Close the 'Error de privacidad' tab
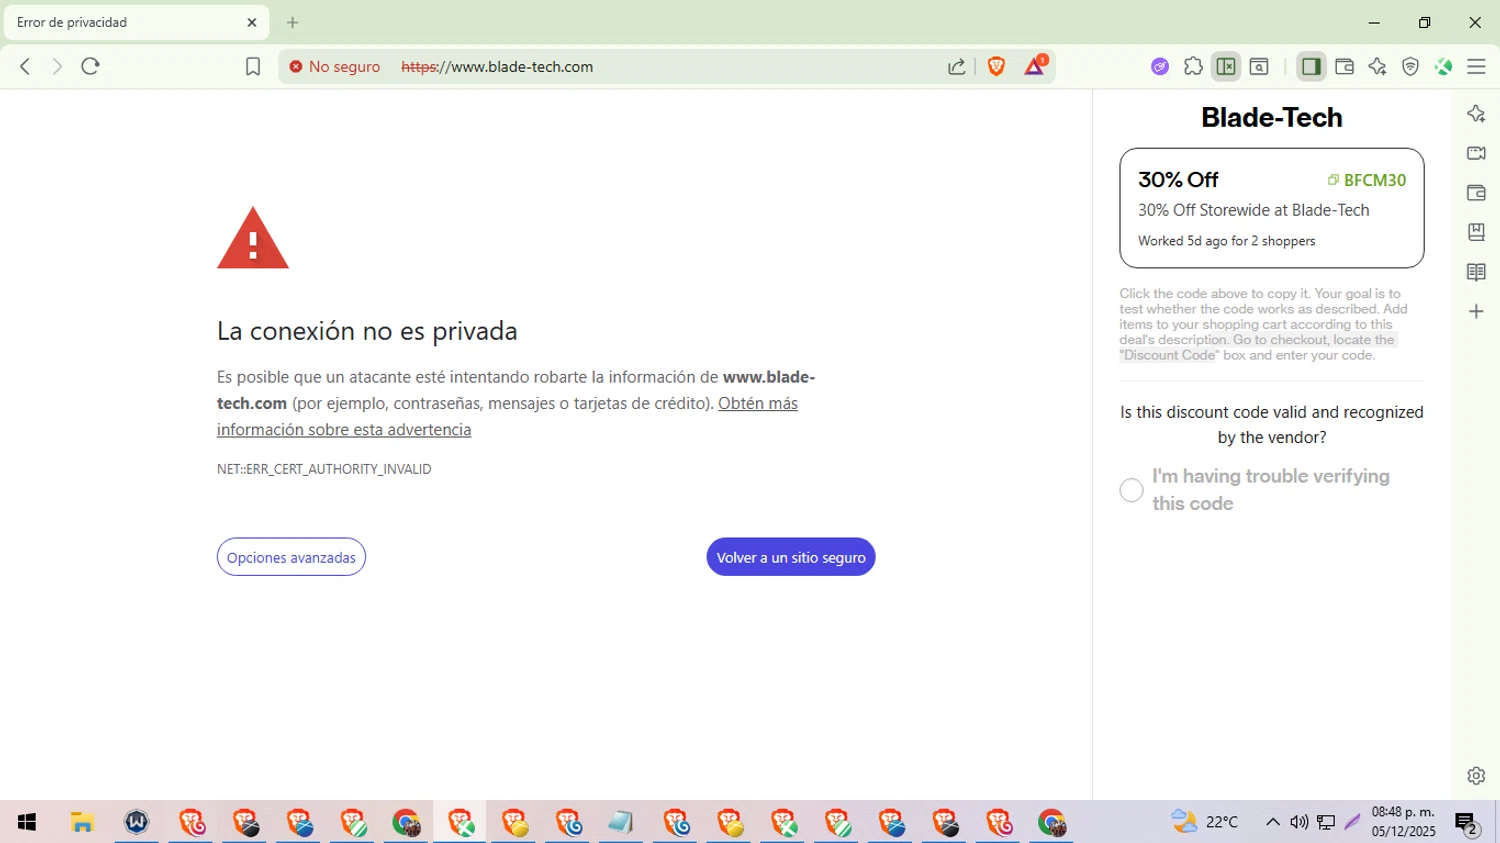The image size is (1500, 843). tap(252, 22)
